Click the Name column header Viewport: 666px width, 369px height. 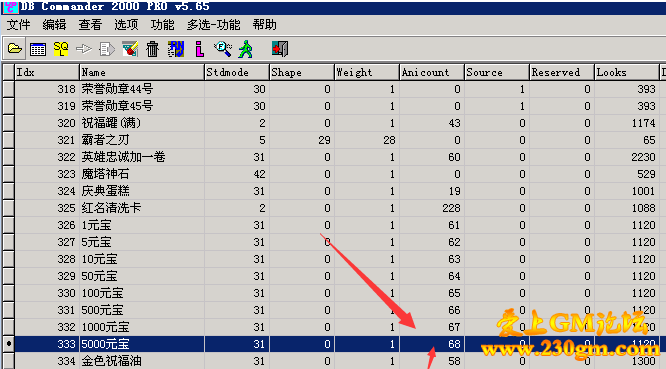pos(142,72)
